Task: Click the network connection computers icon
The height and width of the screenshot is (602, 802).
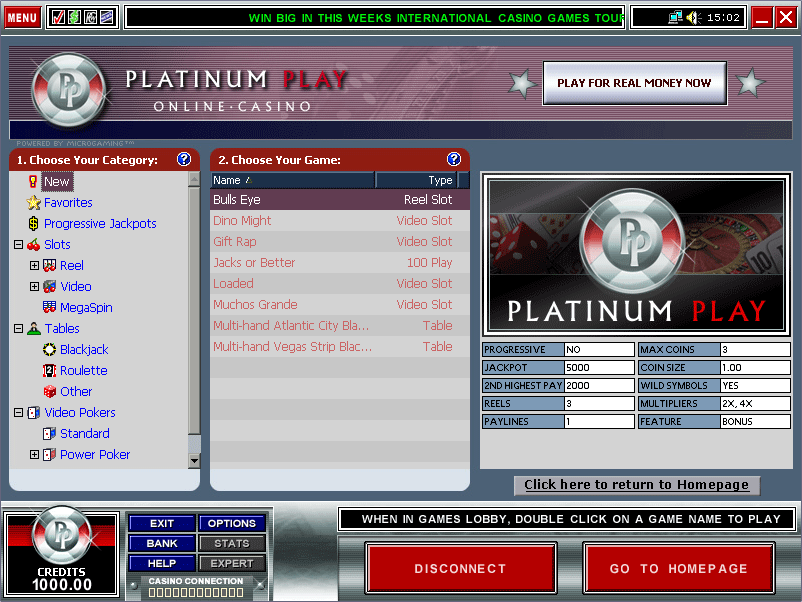Action: [675, 17]
